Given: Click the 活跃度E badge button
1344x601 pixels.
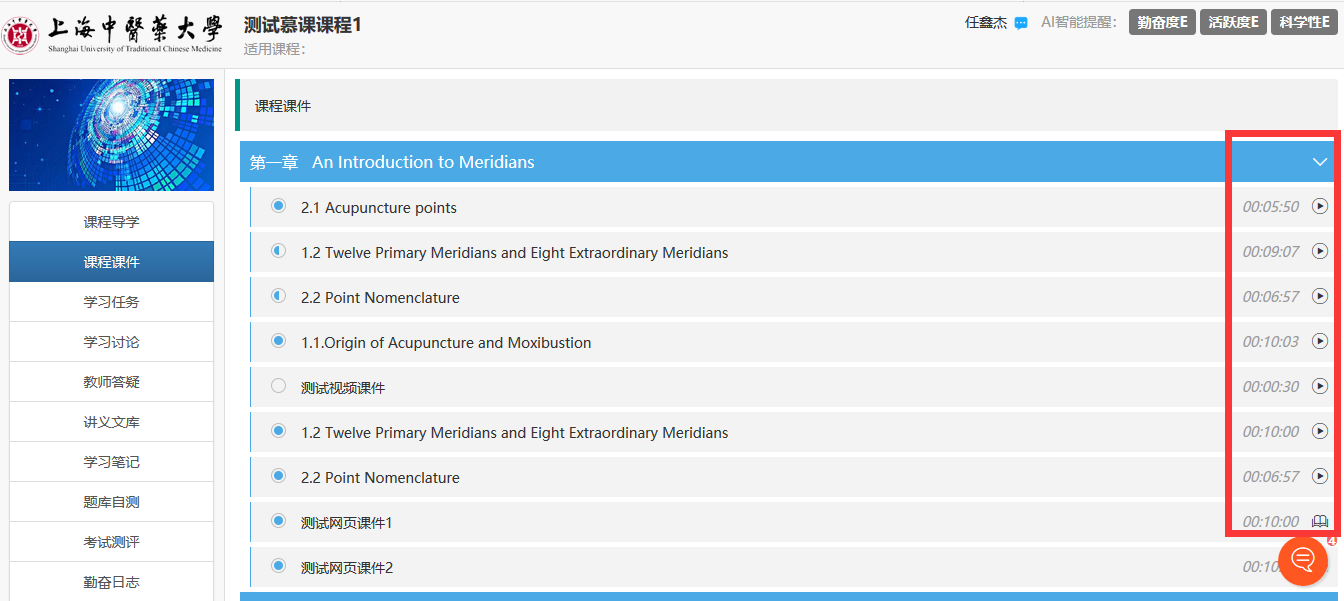Looking at the screenshot, I should click(1233, 22).
